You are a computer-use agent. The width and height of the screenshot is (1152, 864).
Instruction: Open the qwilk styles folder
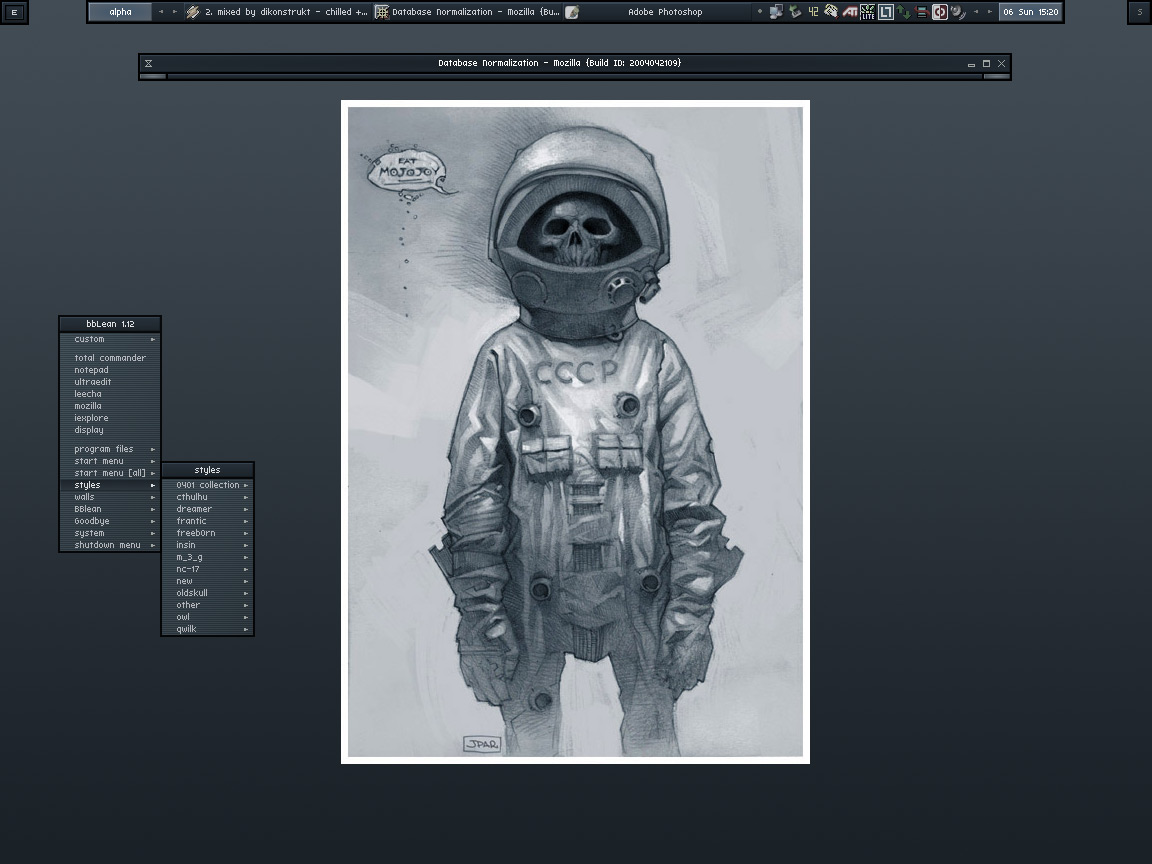click(208, 629)
